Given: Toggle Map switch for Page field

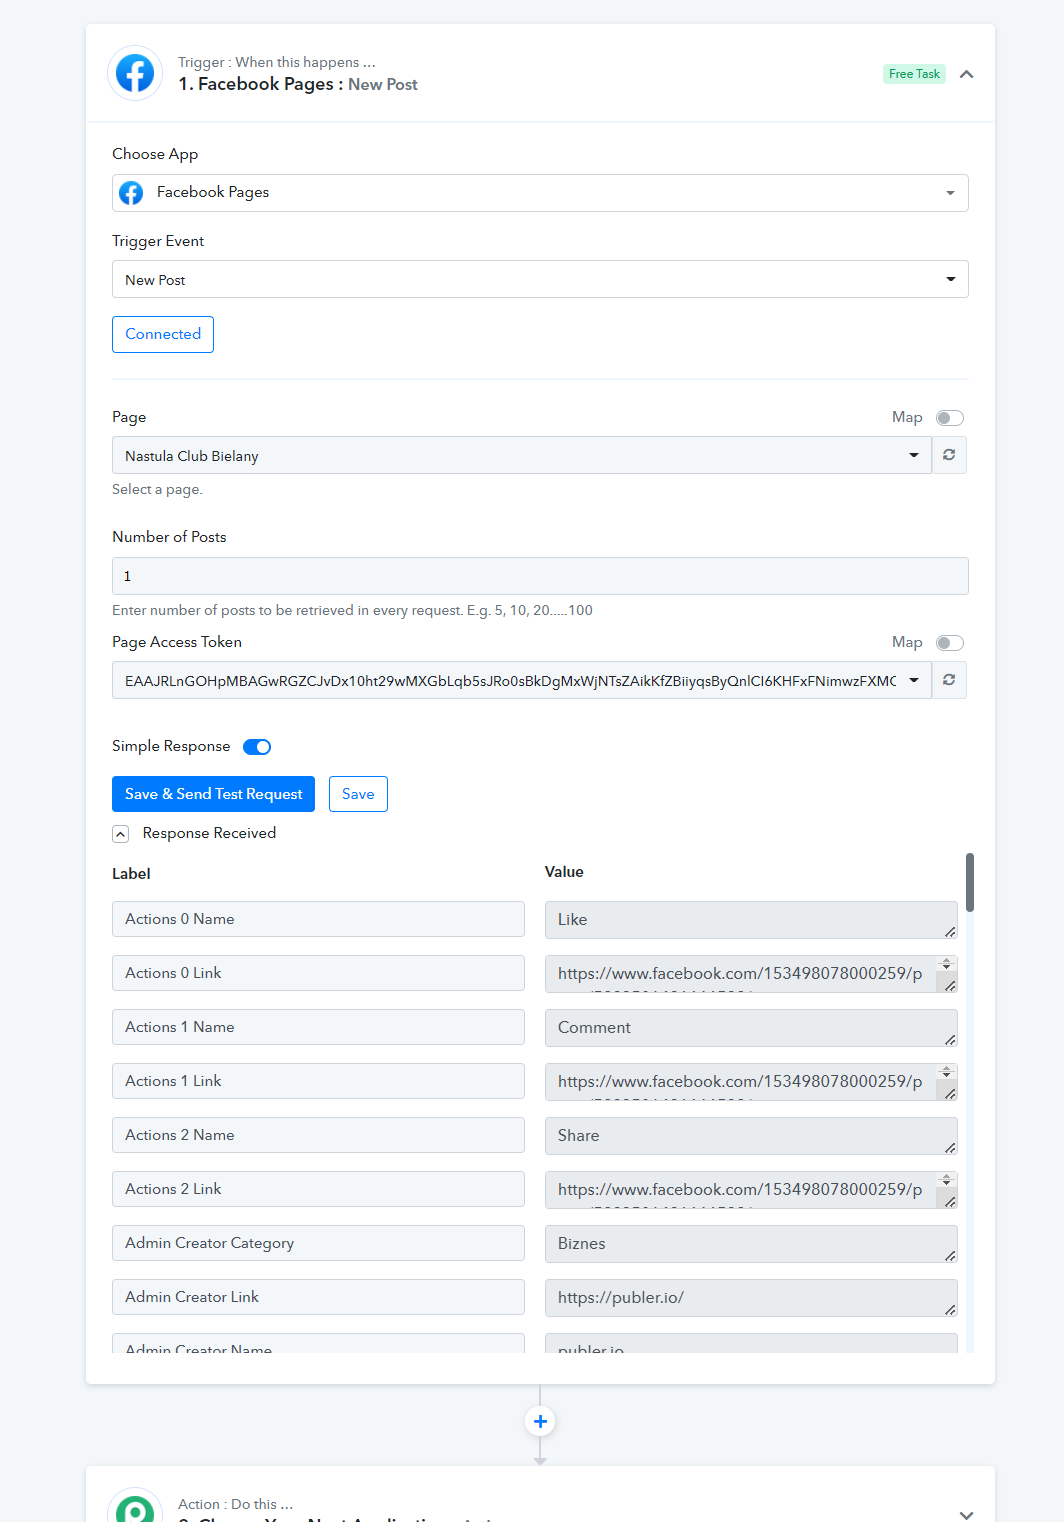Looking at the screenshot, I should 949,418.
